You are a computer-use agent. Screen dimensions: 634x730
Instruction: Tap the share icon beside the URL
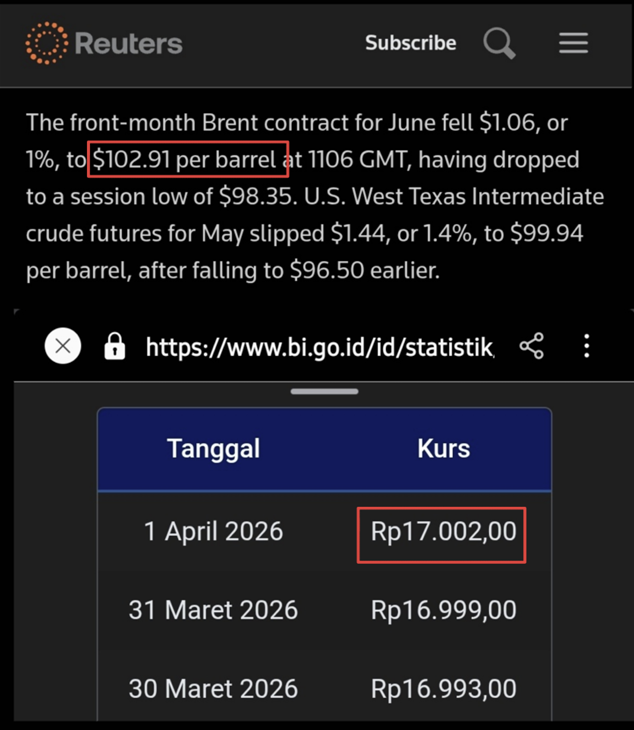[x=532, y=347]
